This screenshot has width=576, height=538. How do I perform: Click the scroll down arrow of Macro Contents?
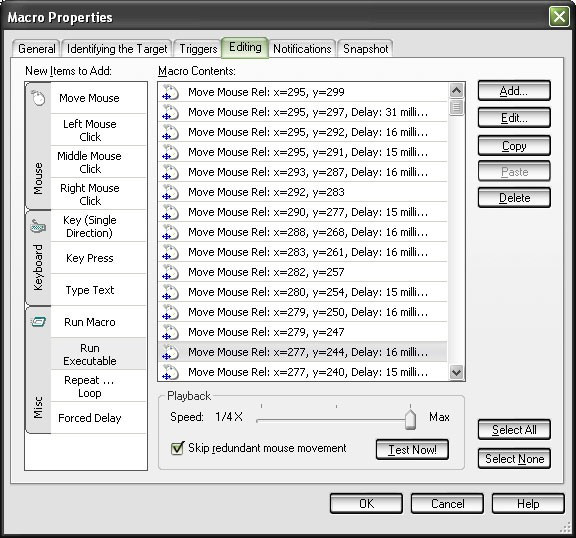click(x=456, y=372)
